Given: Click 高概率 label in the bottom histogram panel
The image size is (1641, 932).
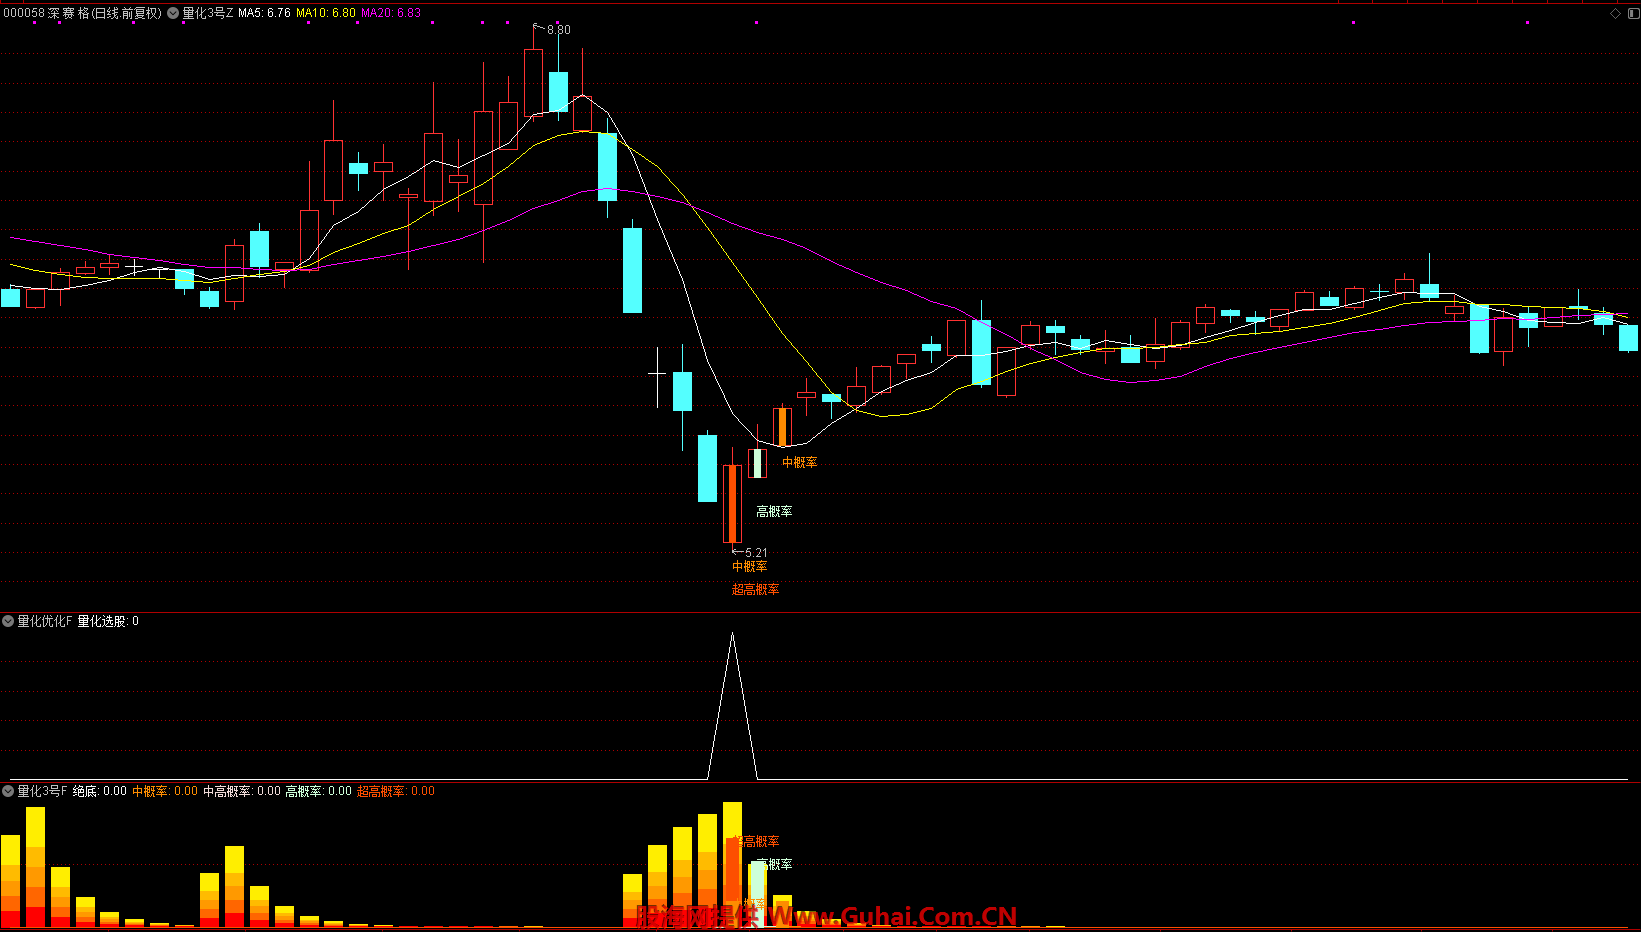Looking at the screenshot, I should coord(774,864).
